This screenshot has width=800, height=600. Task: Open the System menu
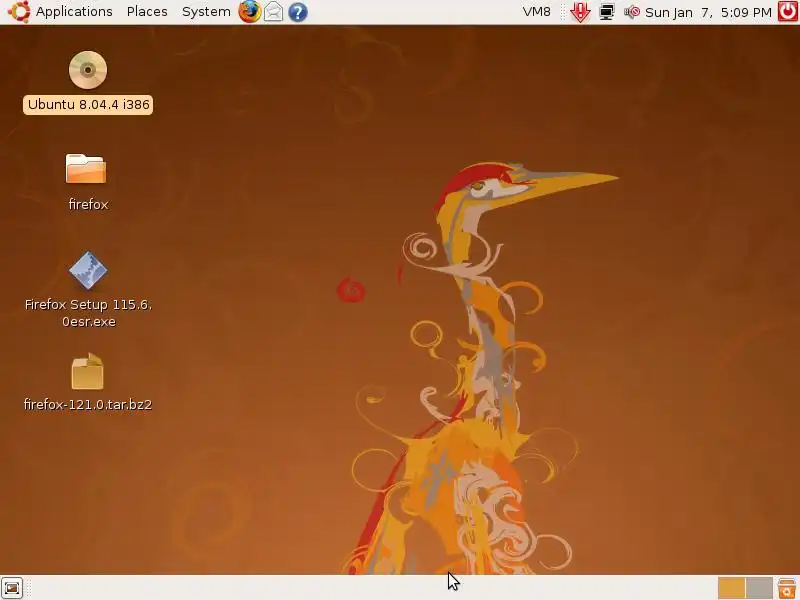pos(206,11)
